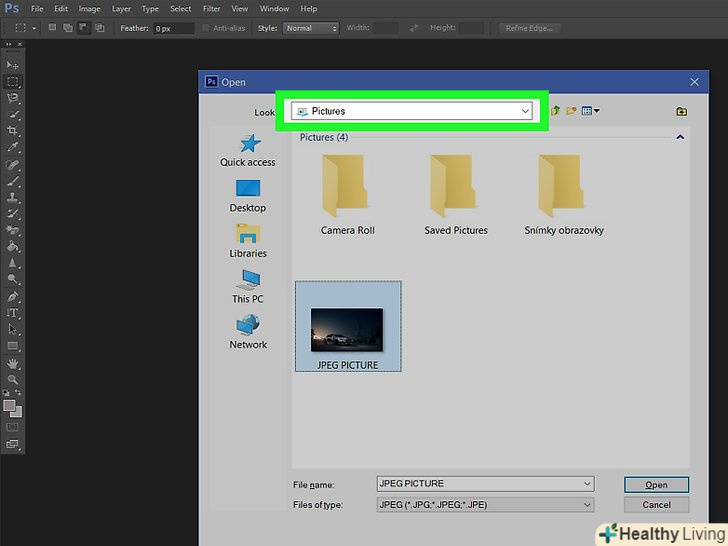
Task: Expand the Files of type dropdown
Action: (485, 505)
